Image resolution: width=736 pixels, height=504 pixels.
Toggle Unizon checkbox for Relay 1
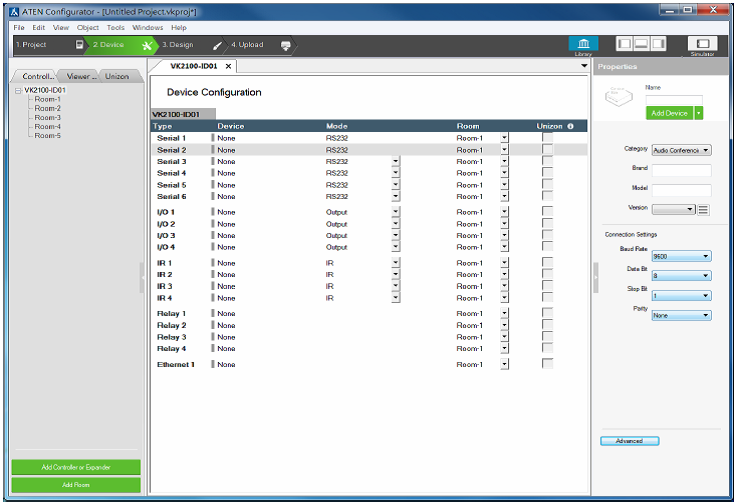547,313
